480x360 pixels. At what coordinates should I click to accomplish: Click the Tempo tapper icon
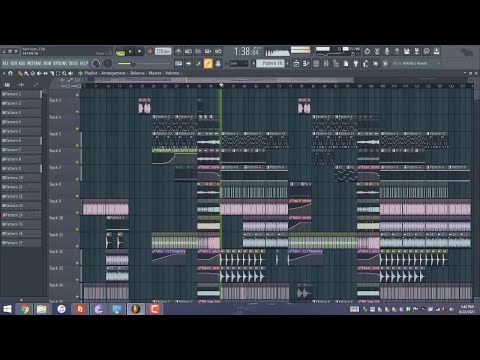tap(365, 63)
